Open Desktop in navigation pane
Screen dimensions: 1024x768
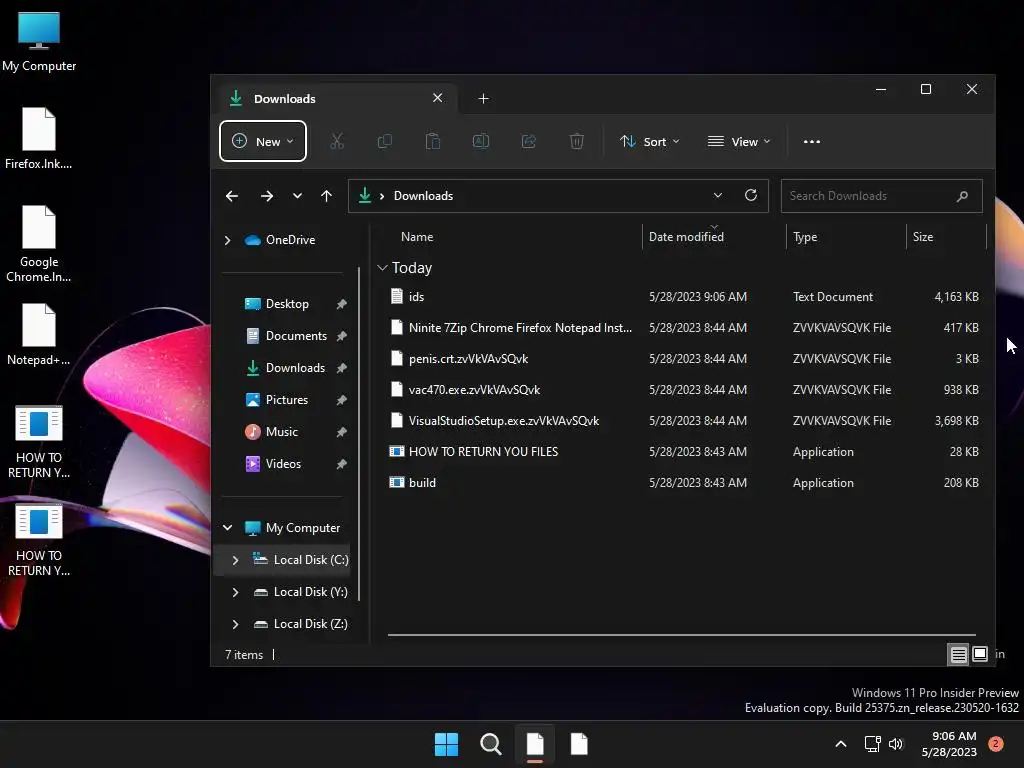click(x=287, y=304)
